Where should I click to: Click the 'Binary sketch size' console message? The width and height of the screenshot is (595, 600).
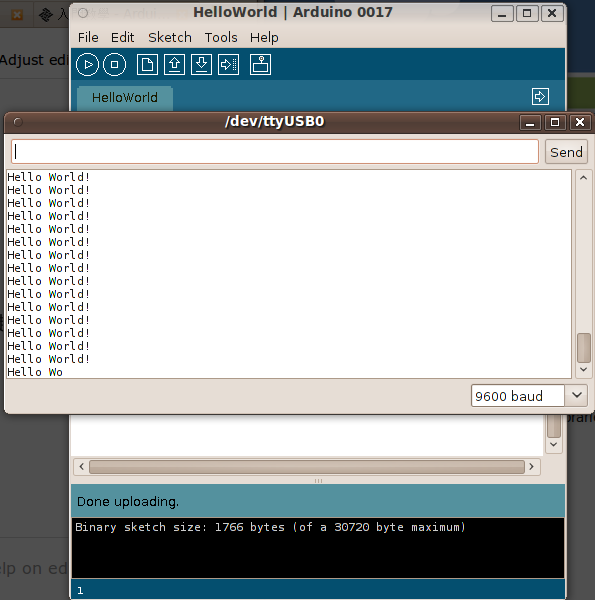tap(270, 527)
